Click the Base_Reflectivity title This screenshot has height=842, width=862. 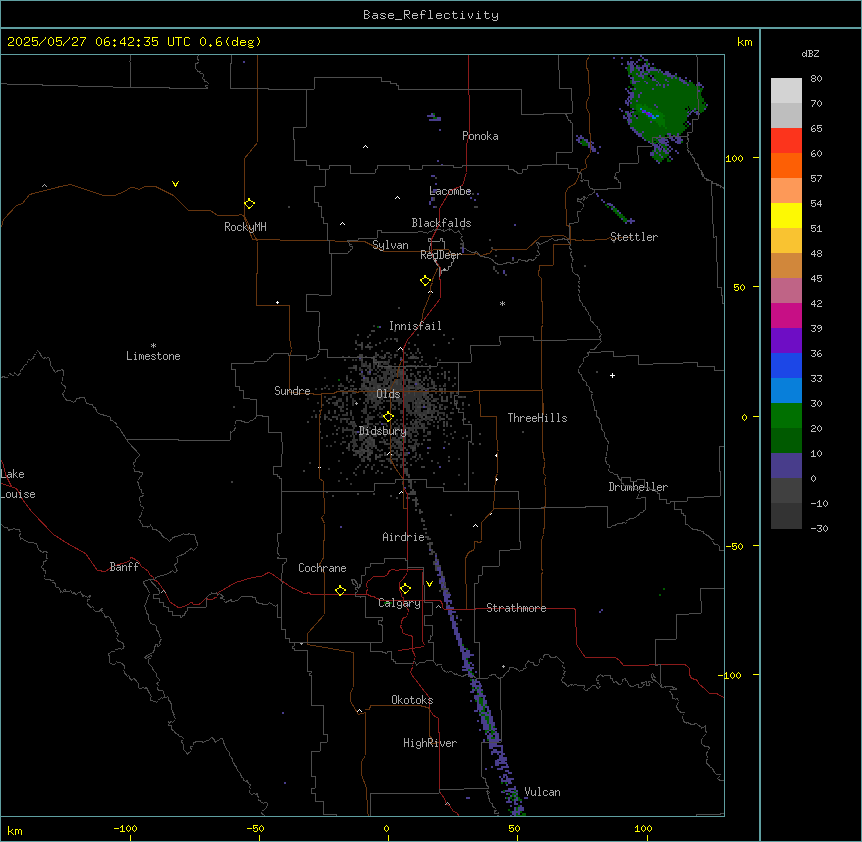(431, 15)
